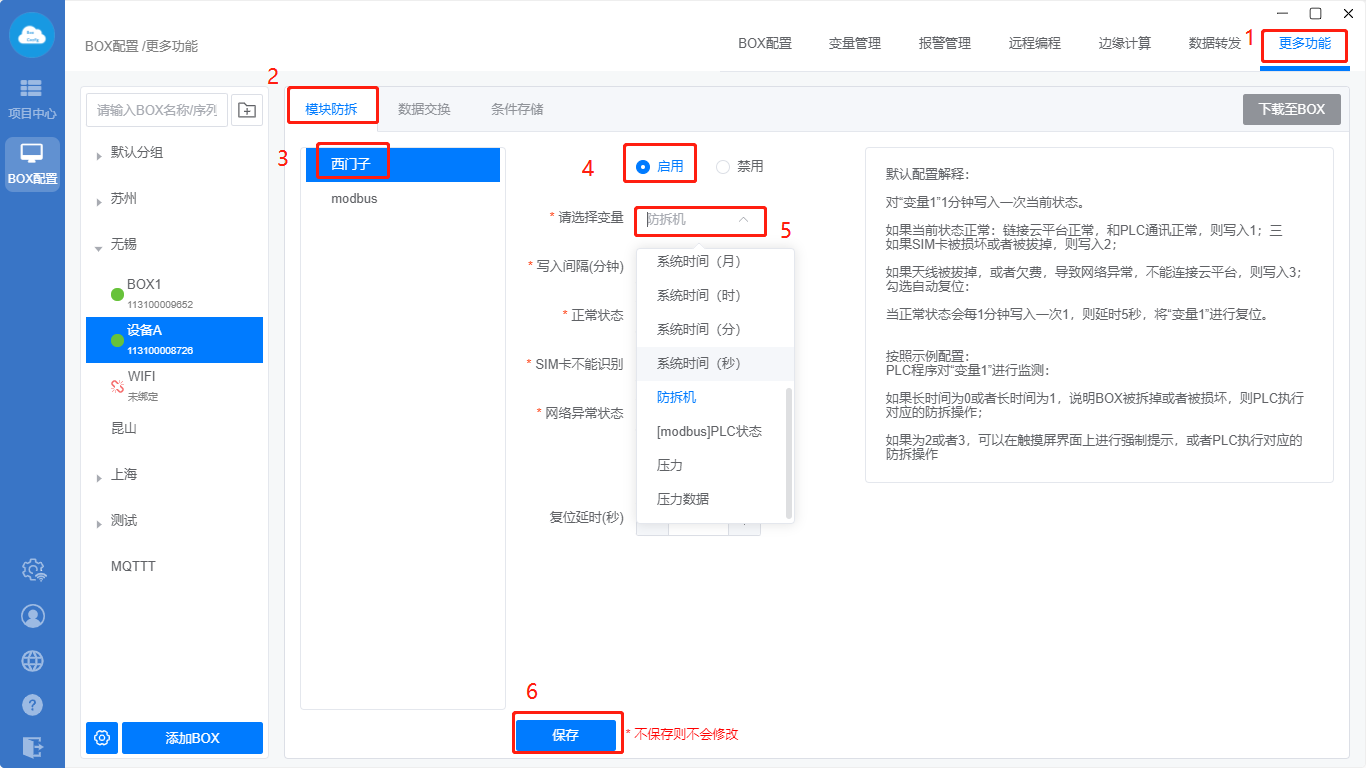Expand the 默认分组 tree group
Screen dimensions: 1366x768
[99, 155]
